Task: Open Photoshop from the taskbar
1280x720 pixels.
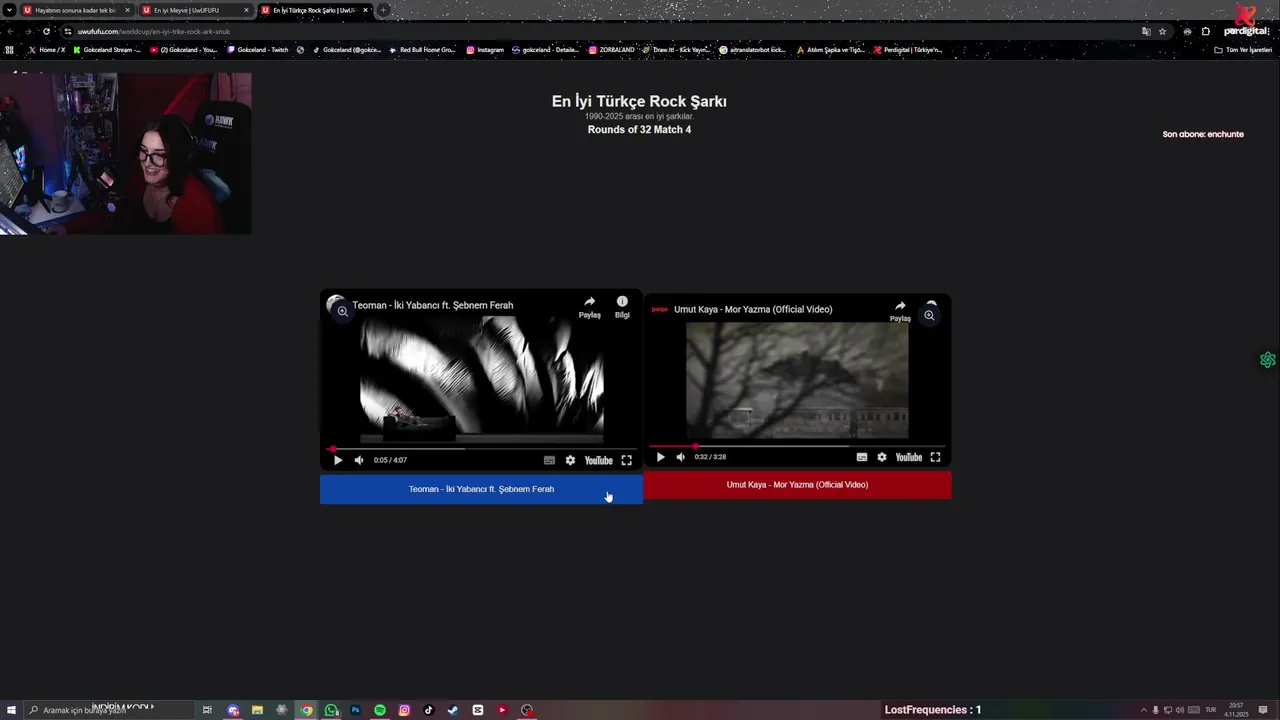Action: coord(355,710)
